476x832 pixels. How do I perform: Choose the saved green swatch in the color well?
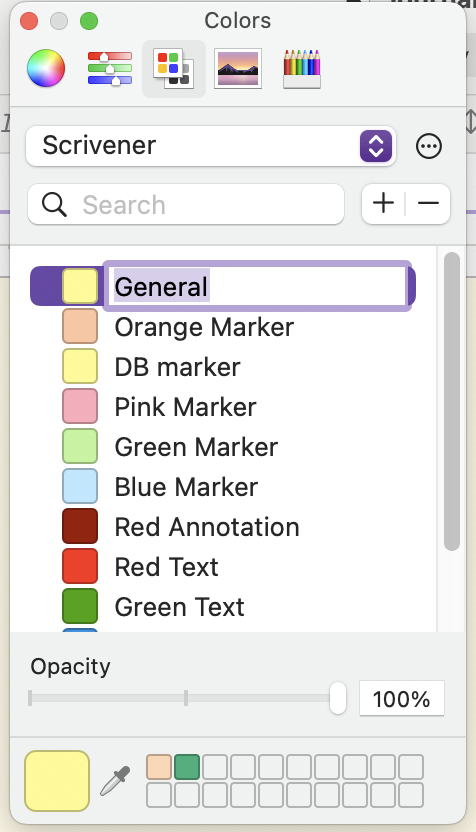(187, 767)
